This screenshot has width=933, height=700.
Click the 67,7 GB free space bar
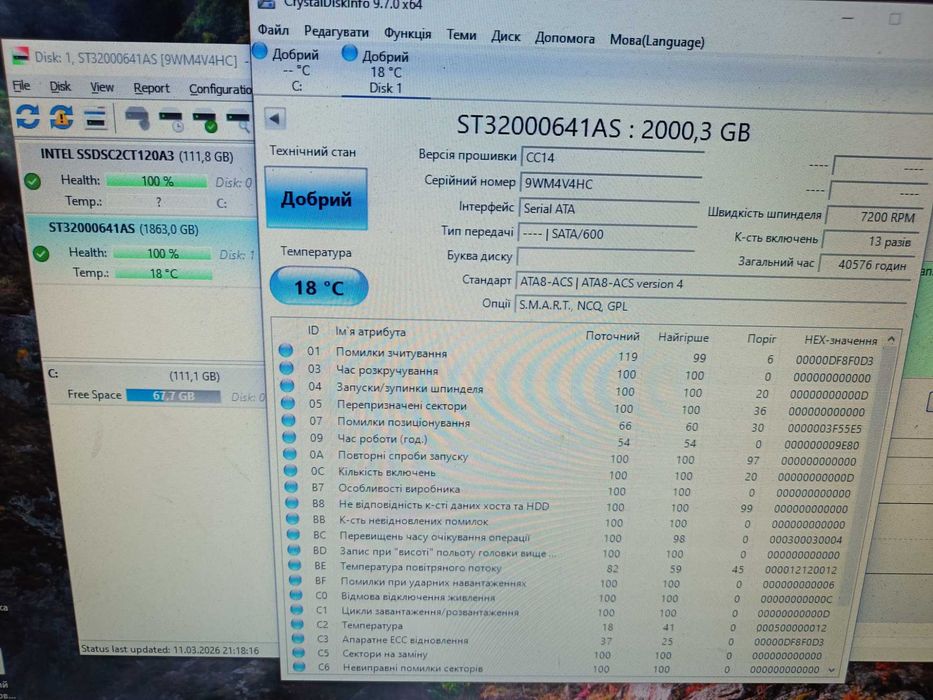pyautogui.click(x=173, y=396)
